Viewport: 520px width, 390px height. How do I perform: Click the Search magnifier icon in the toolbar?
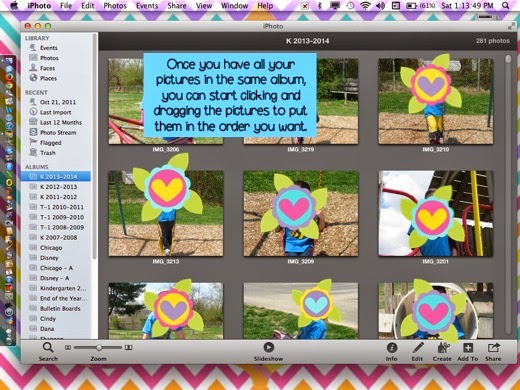tap(48, 348)
